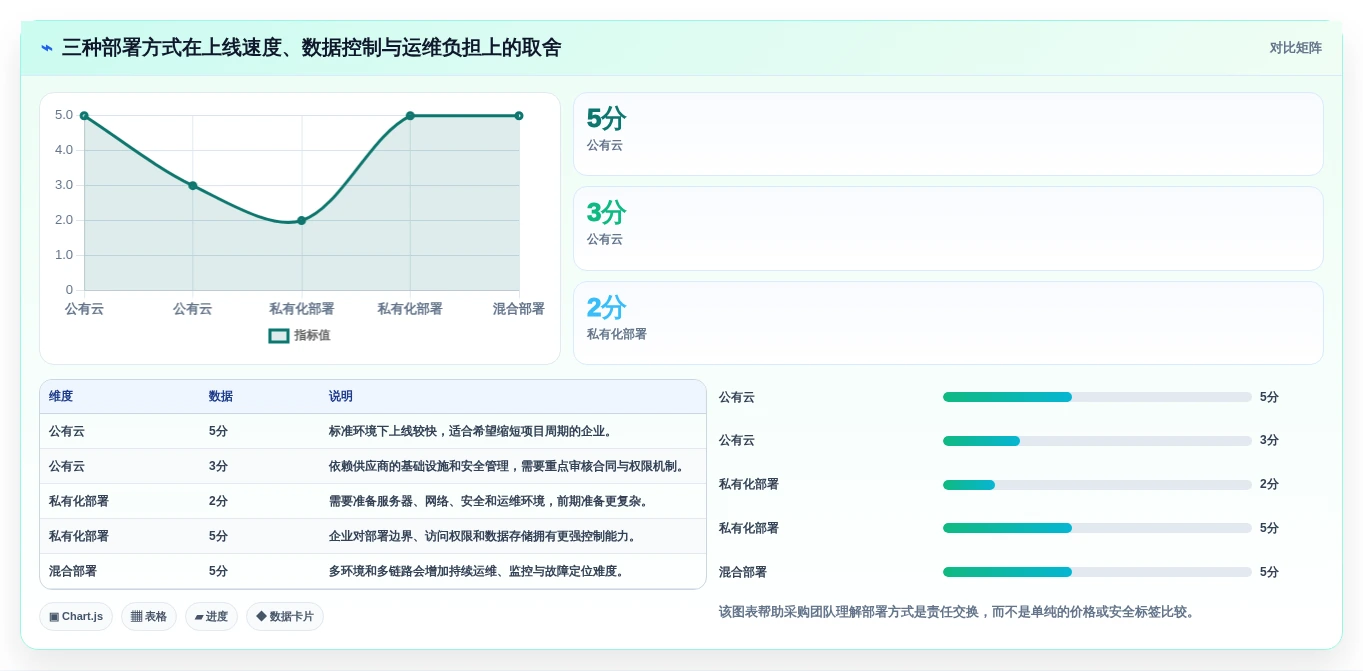Viewport: 1363px width, 671px height.
Task: Click the 私有化部署 2分 progress bar
Action: point(1097,485)
